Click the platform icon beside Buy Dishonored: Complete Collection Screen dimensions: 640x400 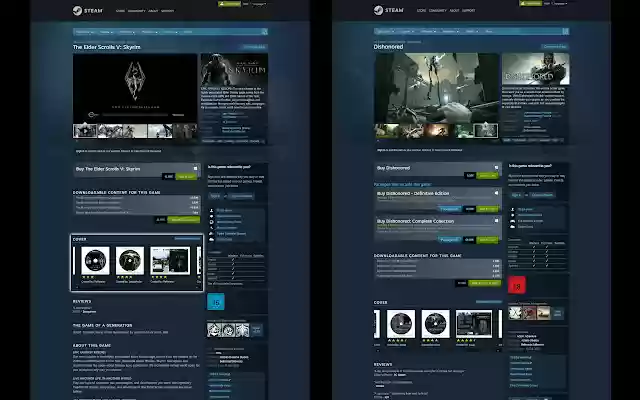[496, 220]
